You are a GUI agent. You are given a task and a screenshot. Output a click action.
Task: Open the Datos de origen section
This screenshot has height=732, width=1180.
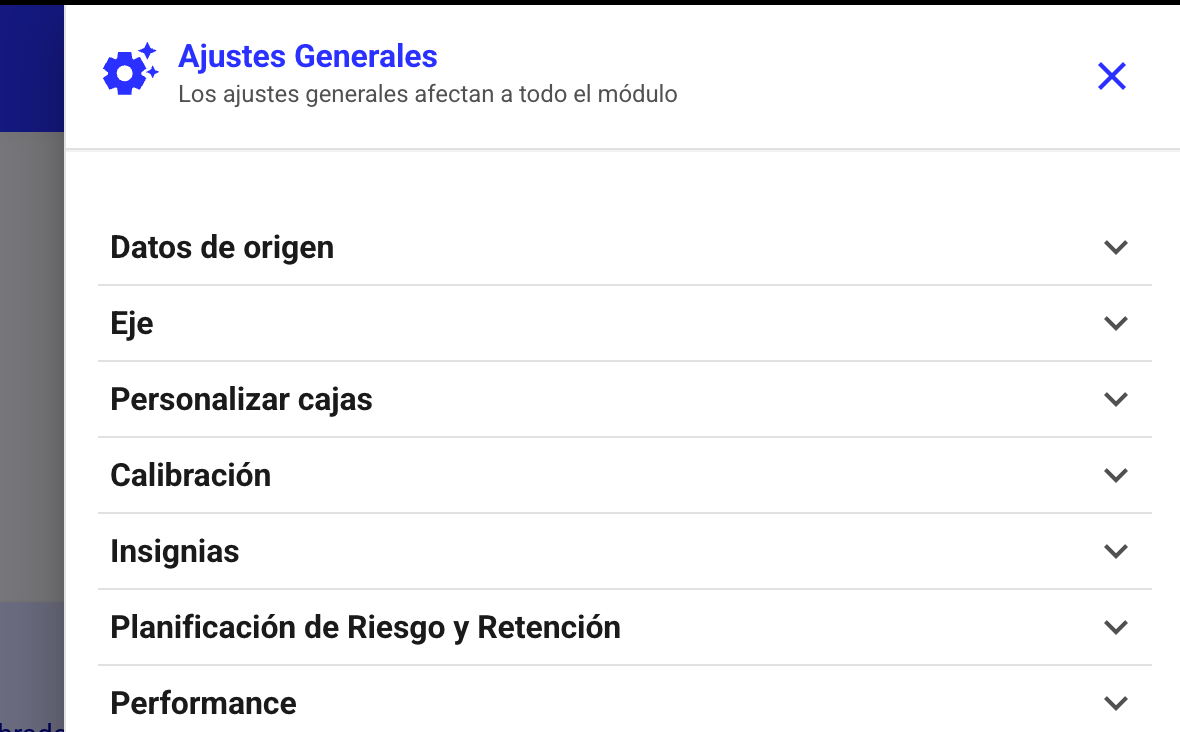[222, 247]
